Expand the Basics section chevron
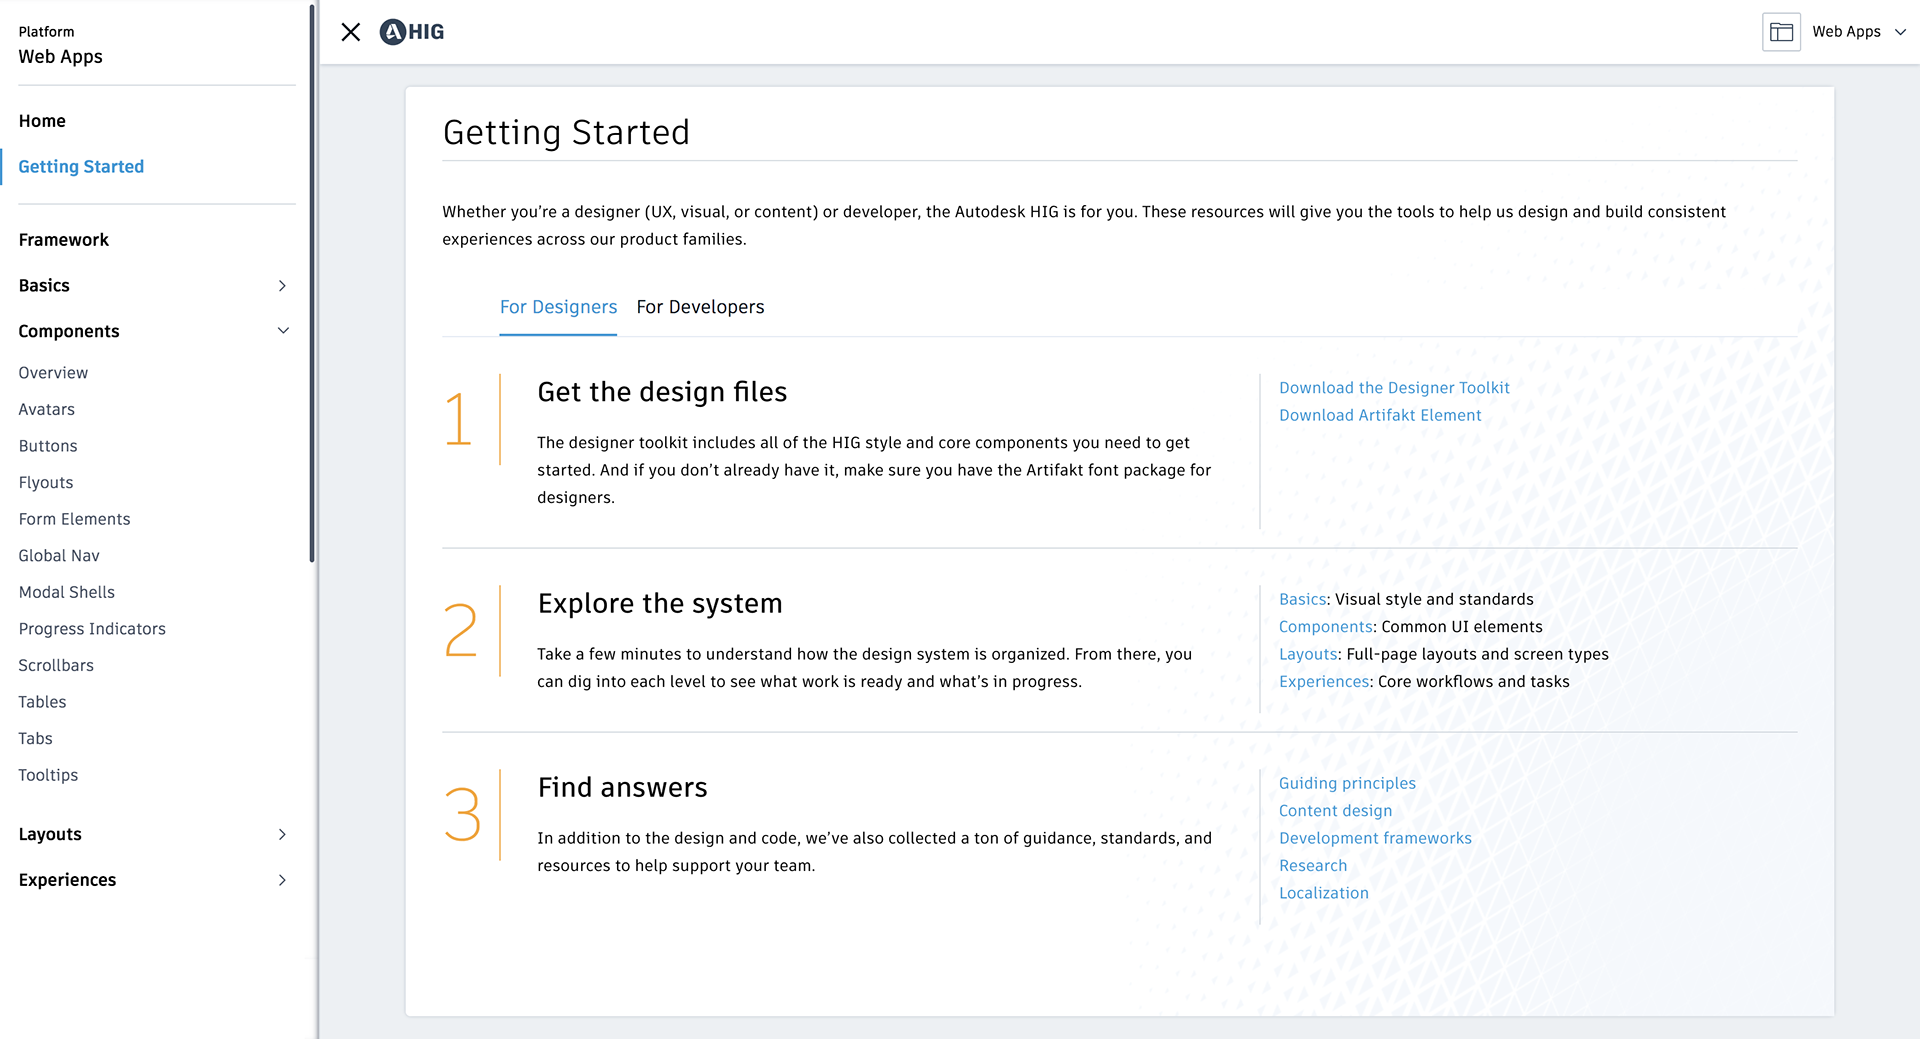 click(282, 286)
